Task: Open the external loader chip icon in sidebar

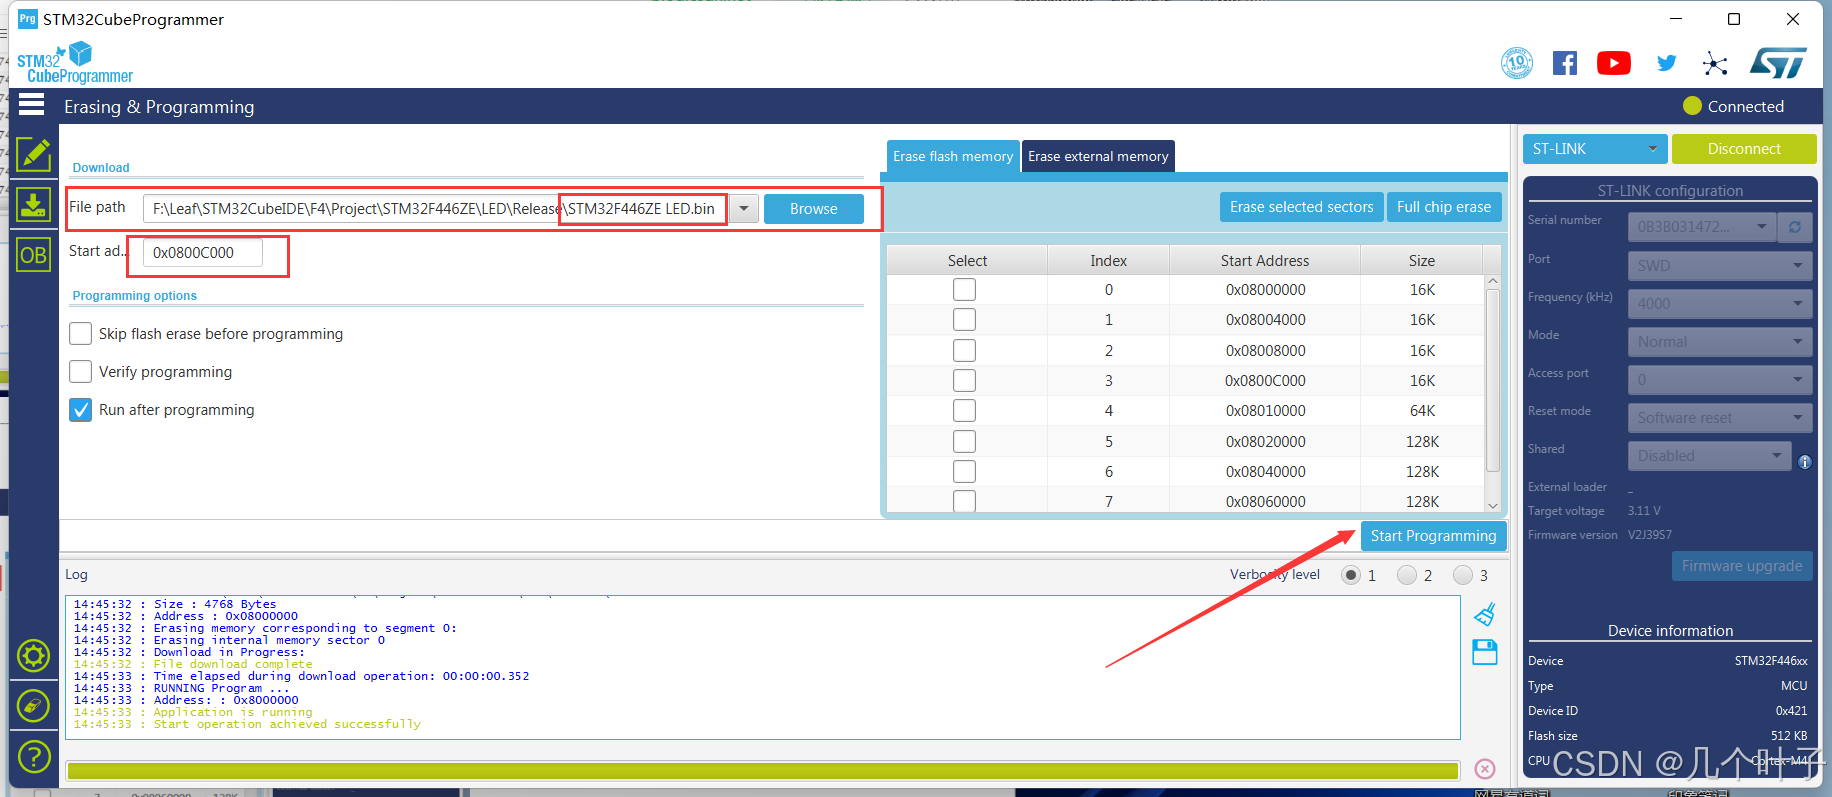Action: tap(33, 706)
